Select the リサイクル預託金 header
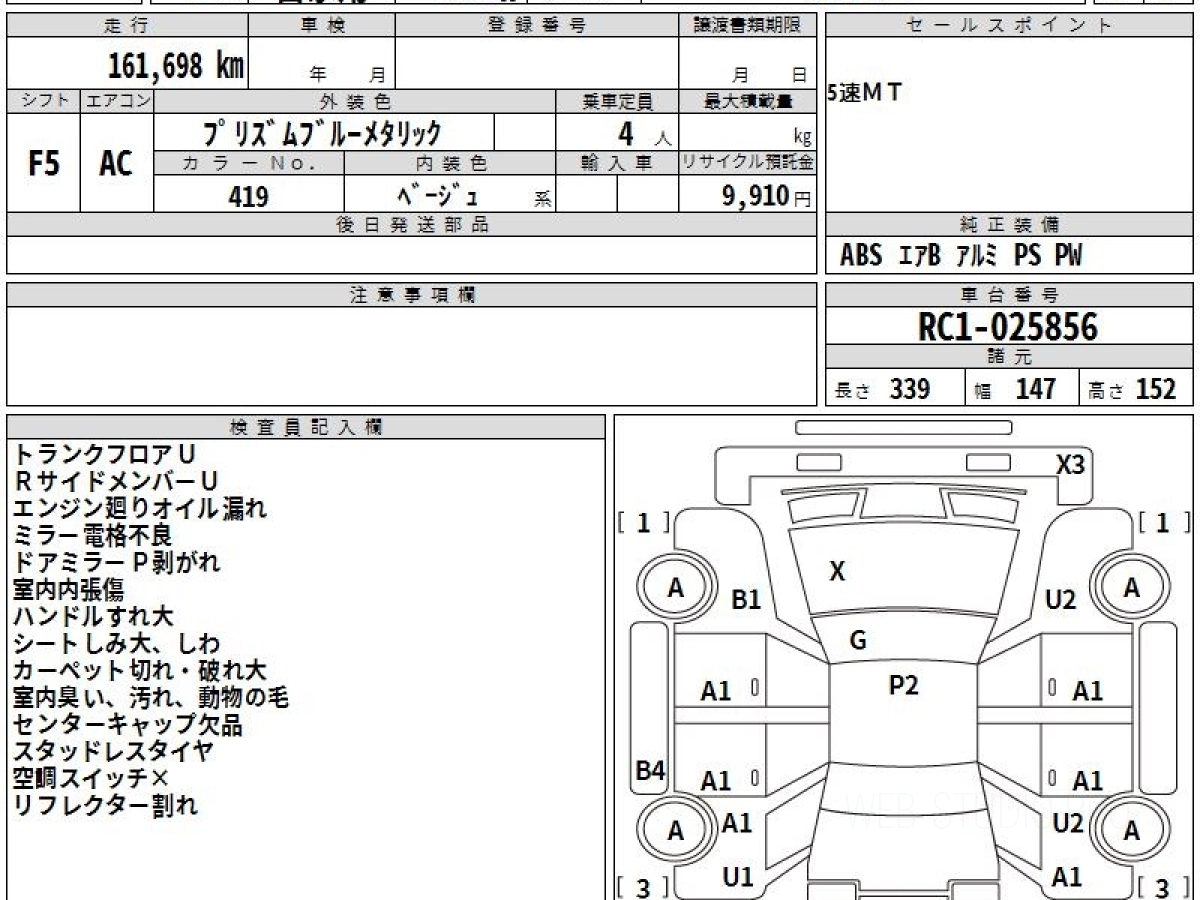 748,163
